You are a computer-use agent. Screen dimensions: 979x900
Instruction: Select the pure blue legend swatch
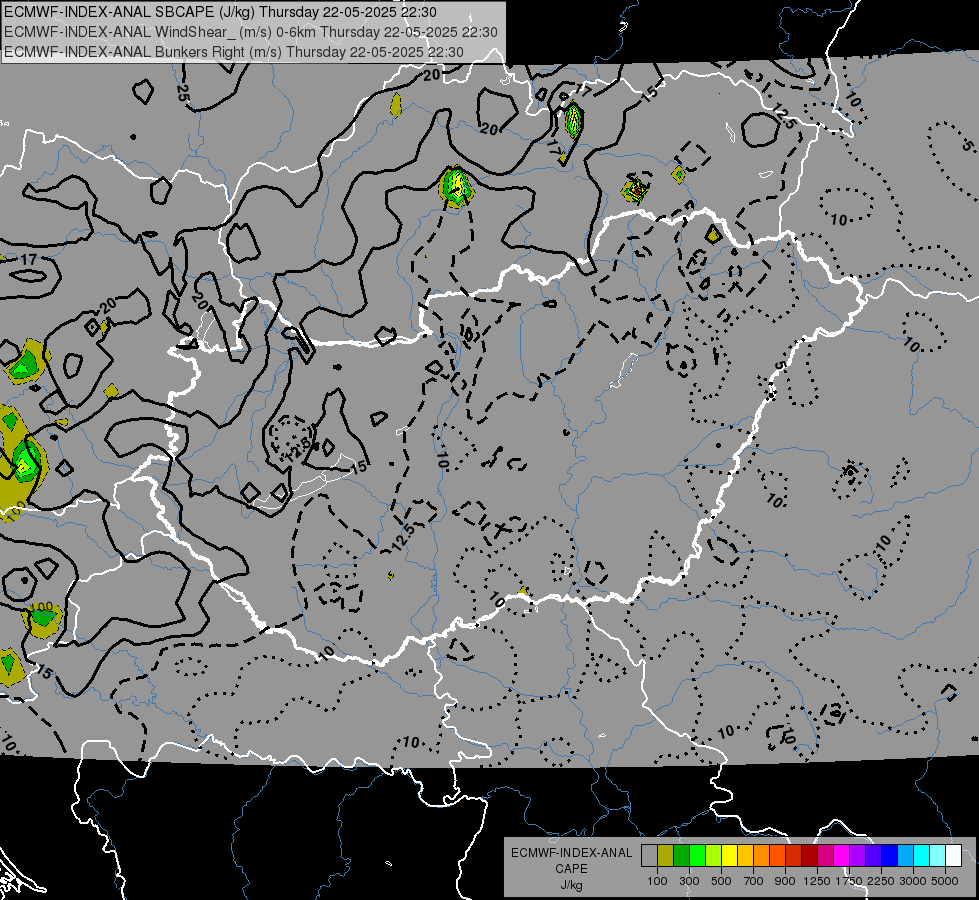point(890,856)
